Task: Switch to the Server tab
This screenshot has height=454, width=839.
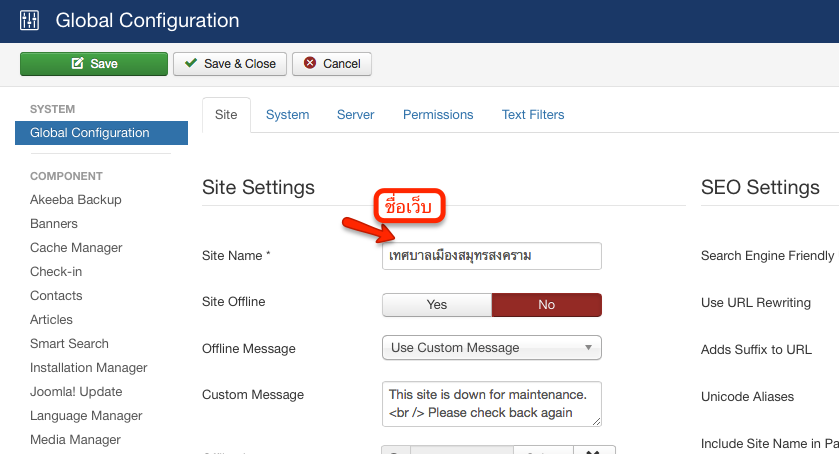Action: tap(355, 115)
